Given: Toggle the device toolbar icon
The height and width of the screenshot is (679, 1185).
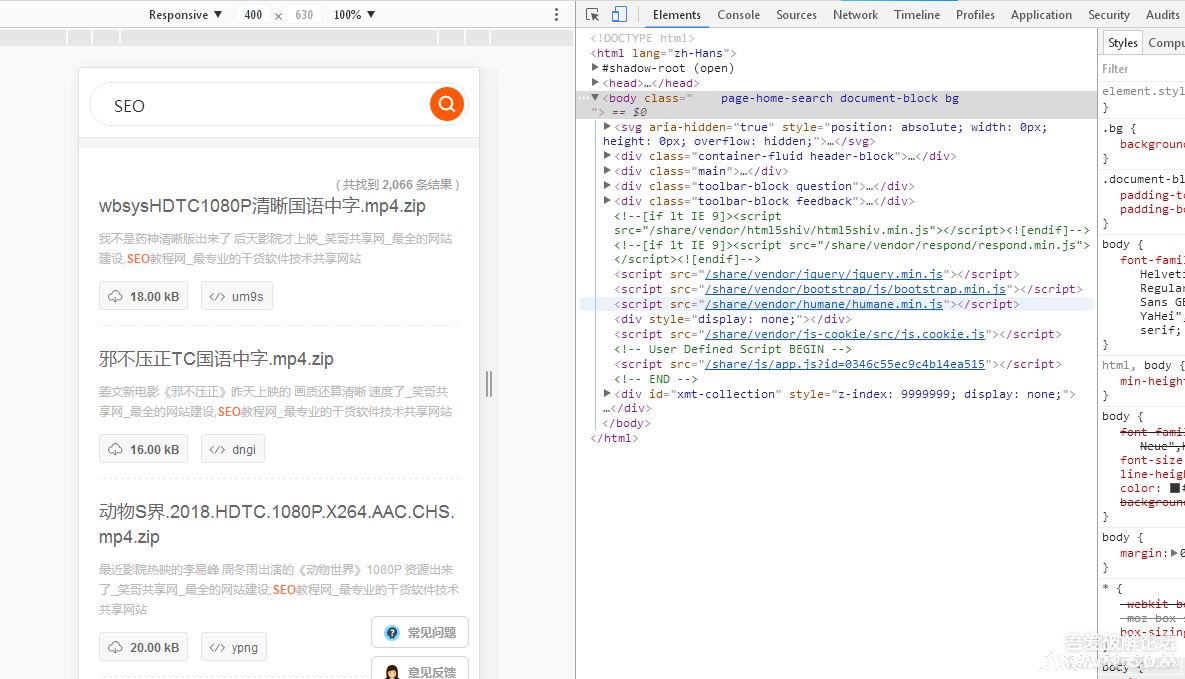Looking at the screenshot, I should pyautogui.click(x=619, y=14).
